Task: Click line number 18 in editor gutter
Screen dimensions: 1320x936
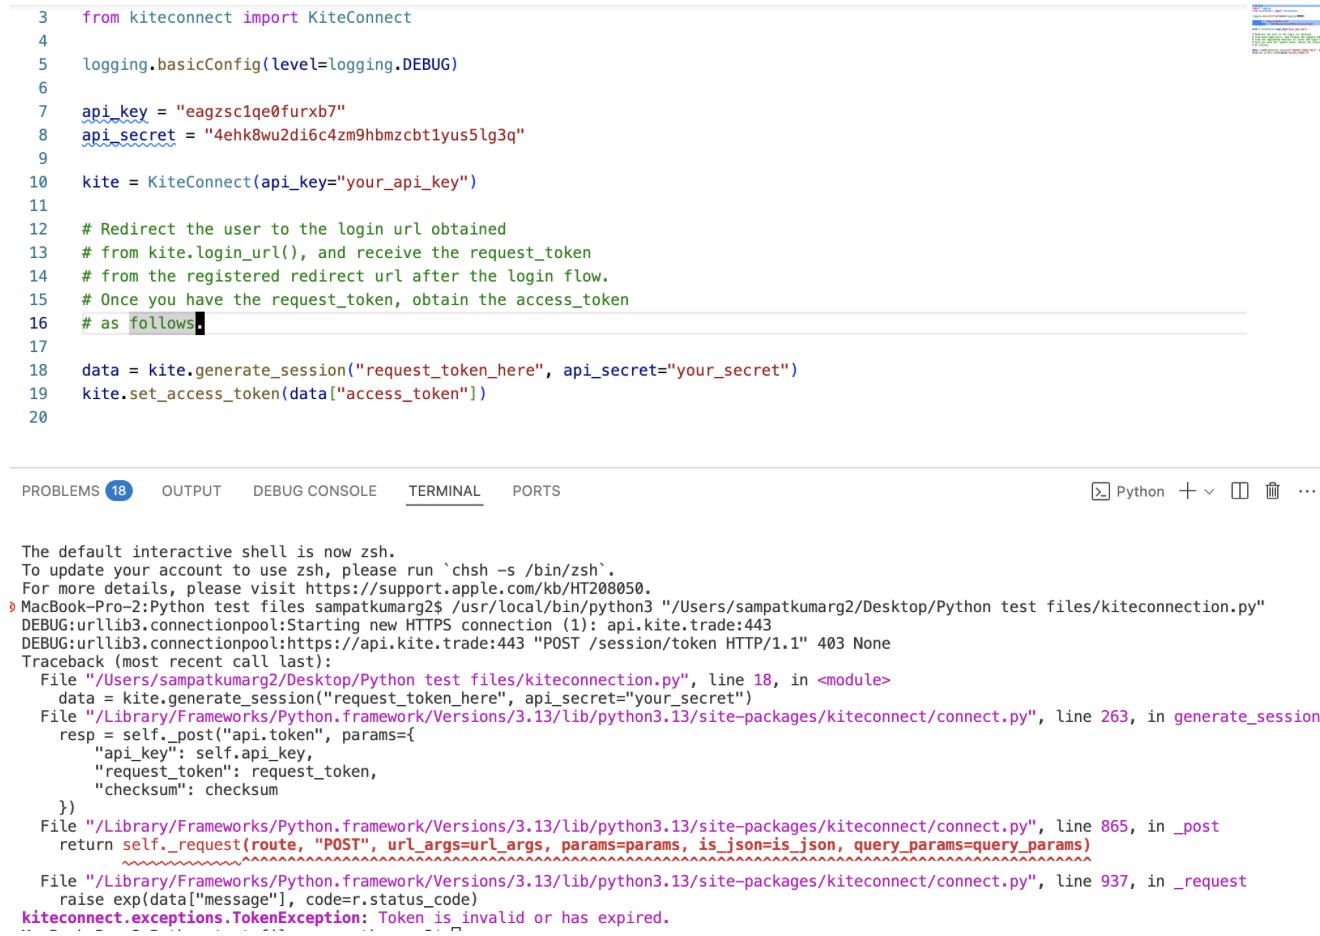Action: coord(38,370)
